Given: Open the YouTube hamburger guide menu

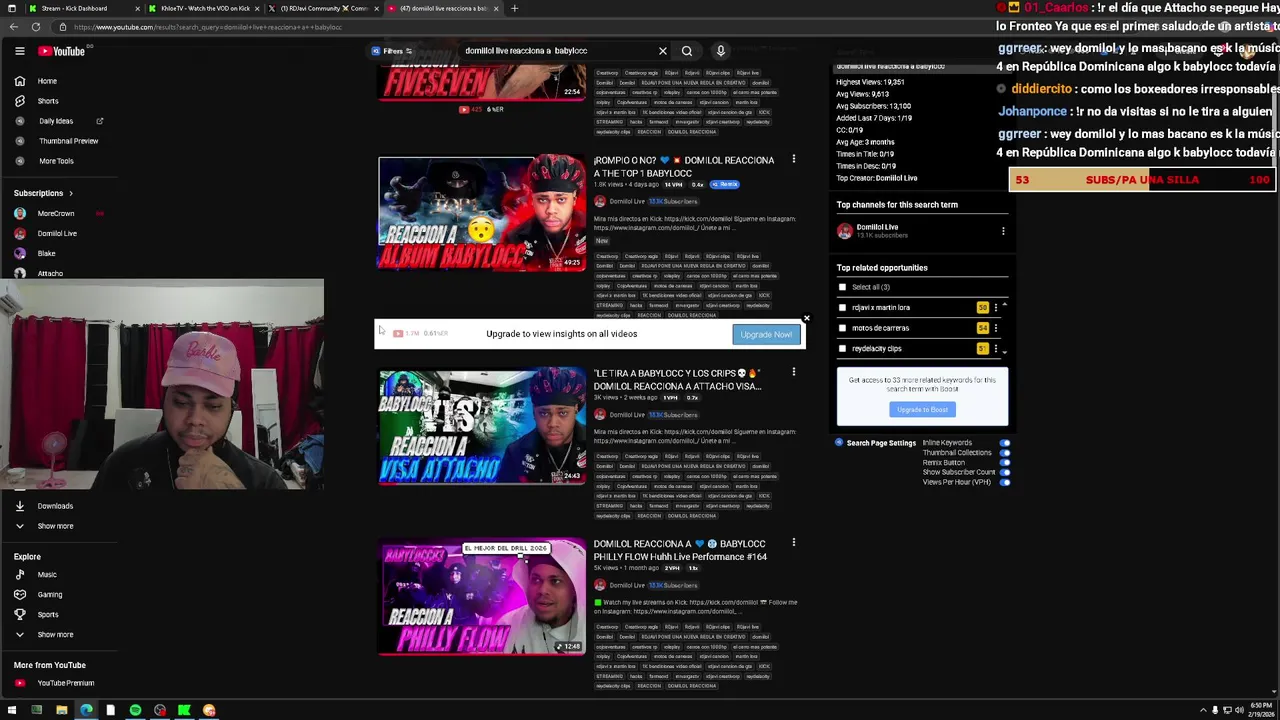Looking at the screenshot, I should point(19,51).
